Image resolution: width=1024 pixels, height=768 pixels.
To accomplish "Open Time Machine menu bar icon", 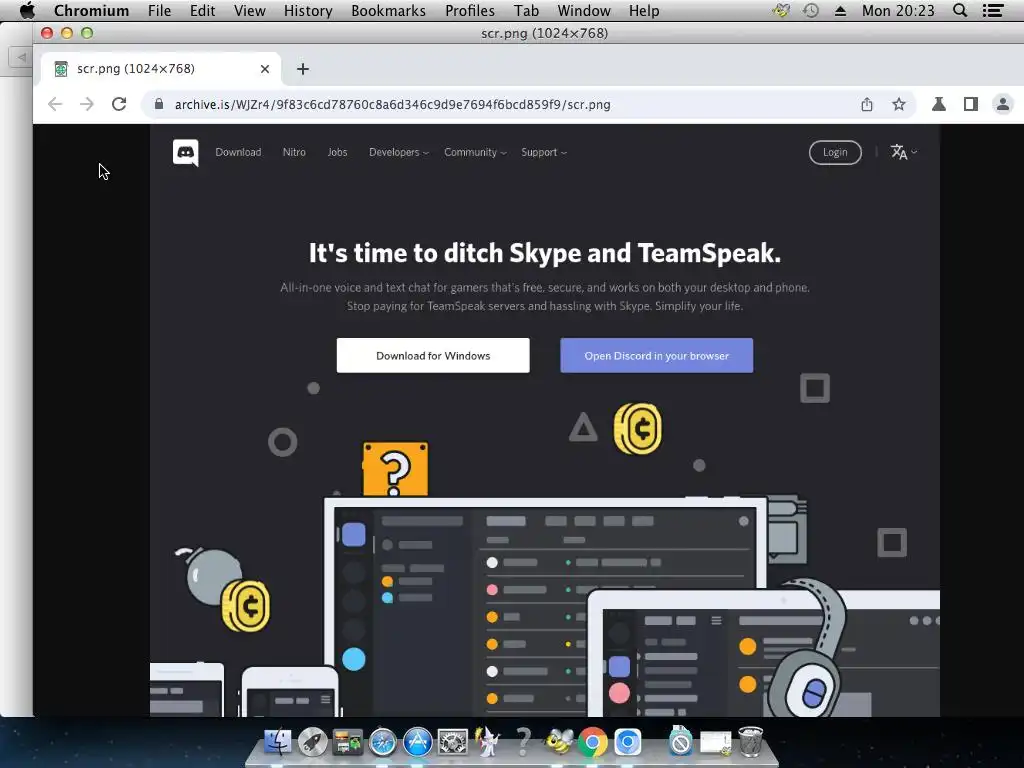I will tap(811, 10).
